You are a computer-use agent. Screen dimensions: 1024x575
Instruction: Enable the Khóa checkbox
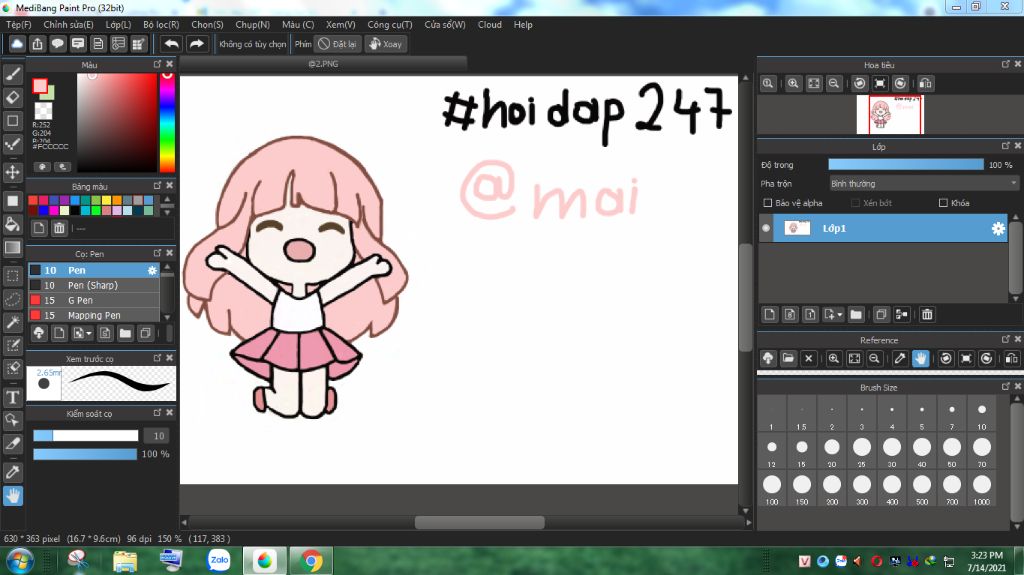pyautogui.click(x=943, y=203)
